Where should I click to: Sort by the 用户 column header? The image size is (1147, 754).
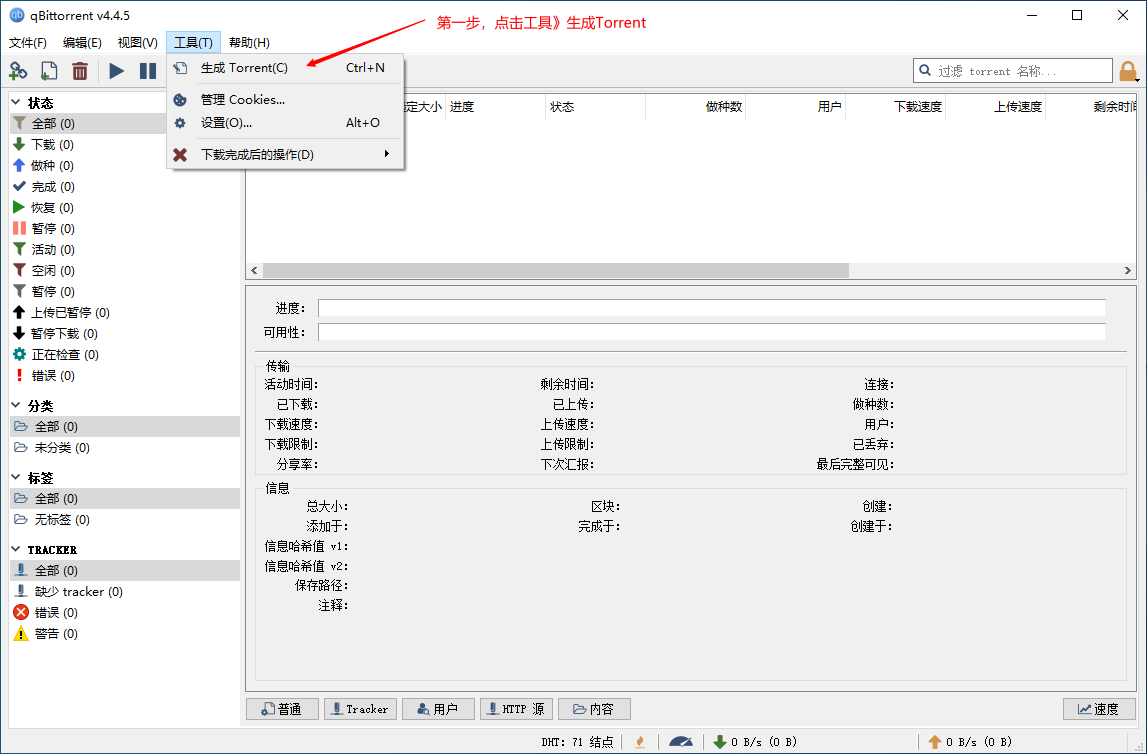tap(796, 107)
